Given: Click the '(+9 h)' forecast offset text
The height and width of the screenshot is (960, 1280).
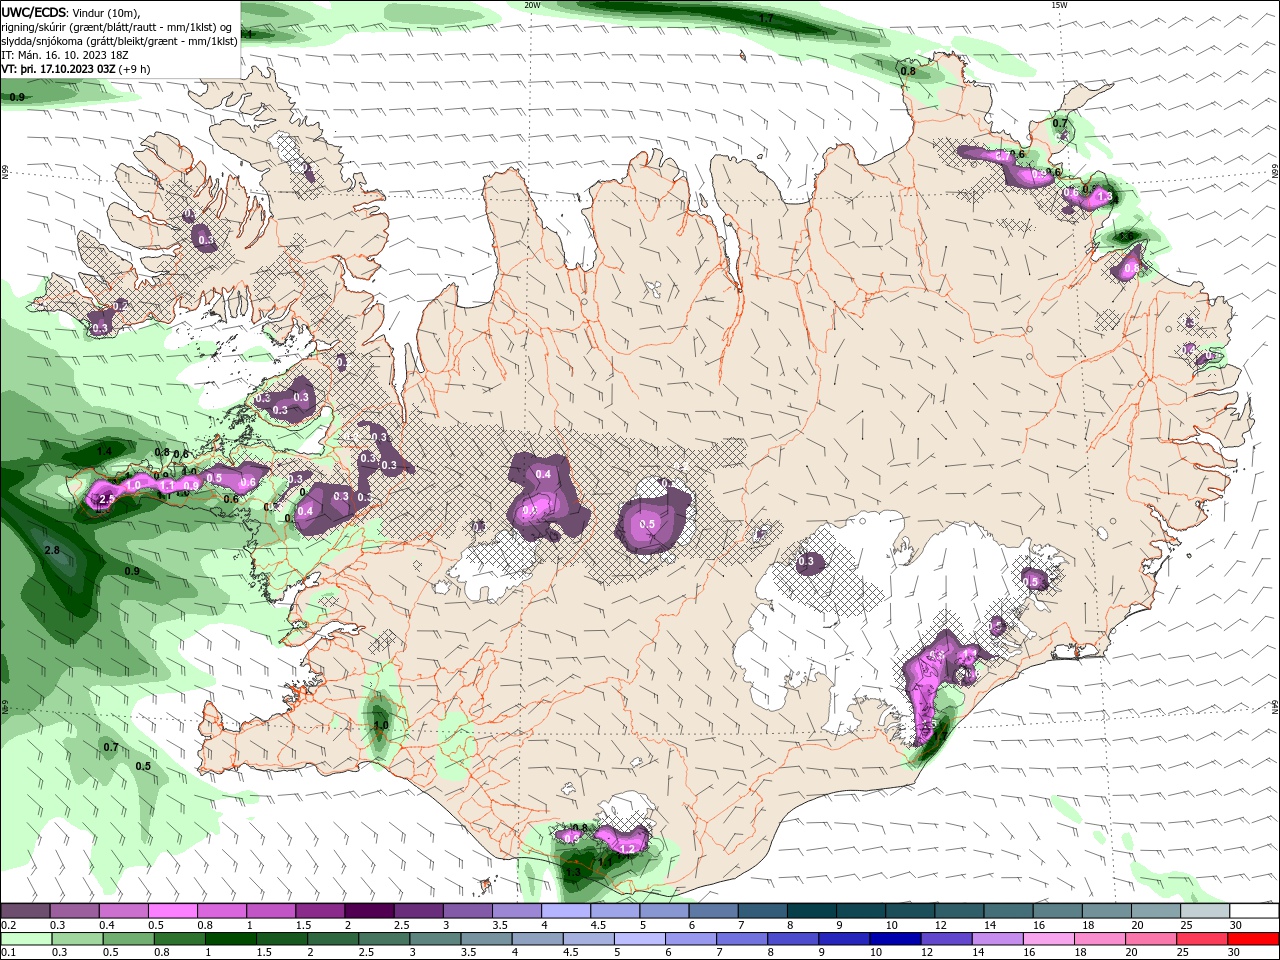Looking at the screenshot, I should 134,69.
